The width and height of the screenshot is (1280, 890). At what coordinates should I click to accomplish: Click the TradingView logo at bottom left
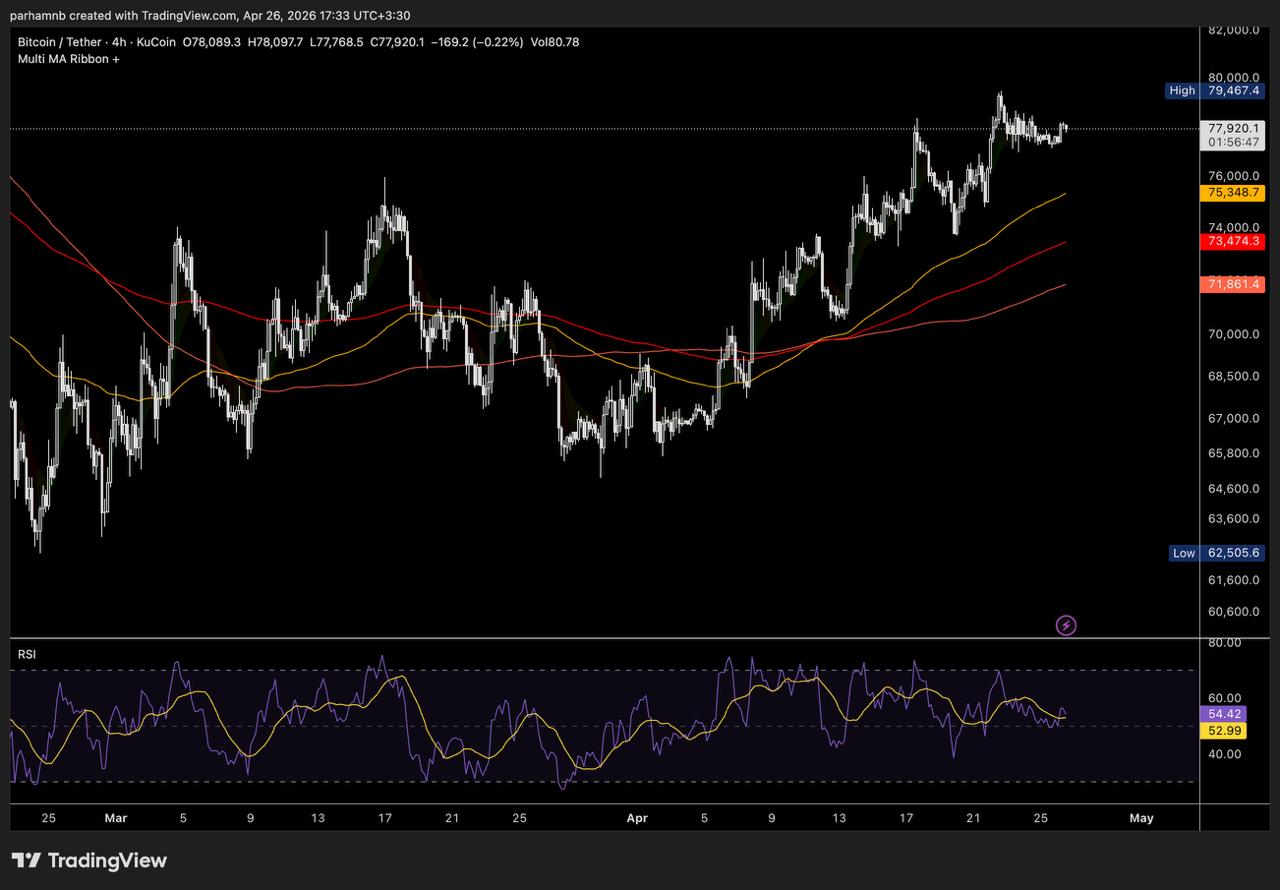tap(89, 860)
